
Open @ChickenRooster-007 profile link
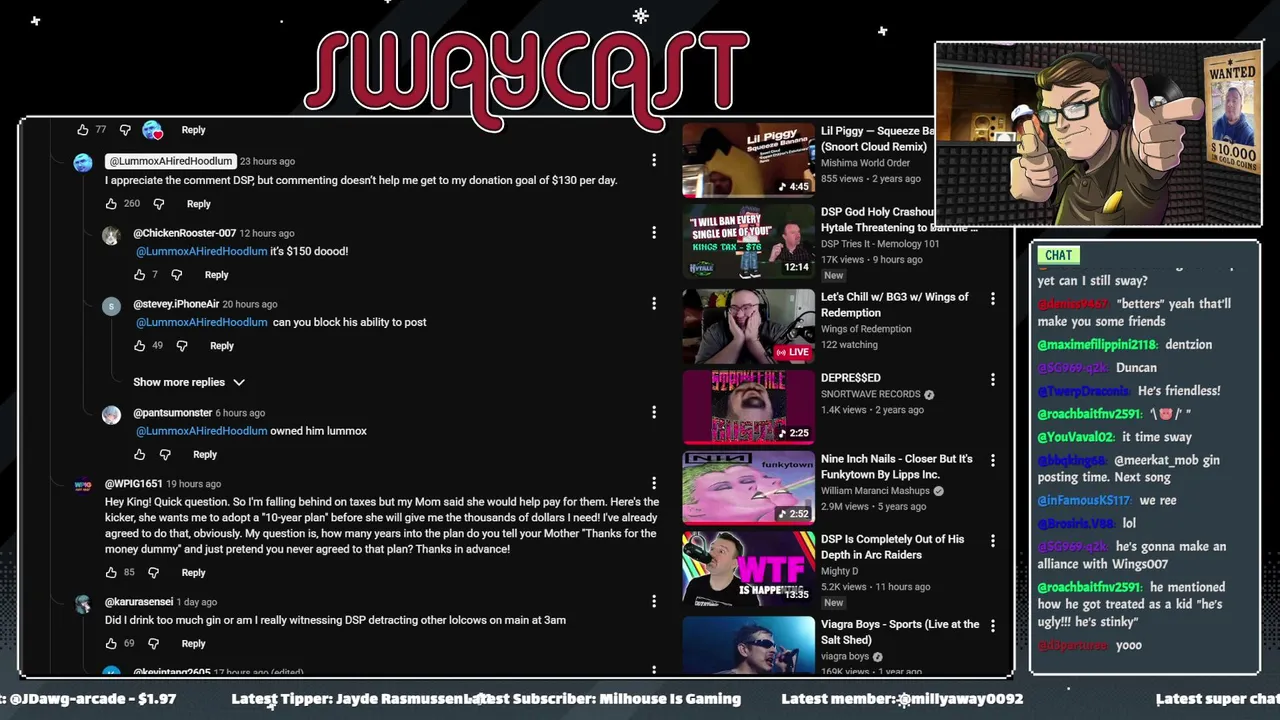point(185,233)
